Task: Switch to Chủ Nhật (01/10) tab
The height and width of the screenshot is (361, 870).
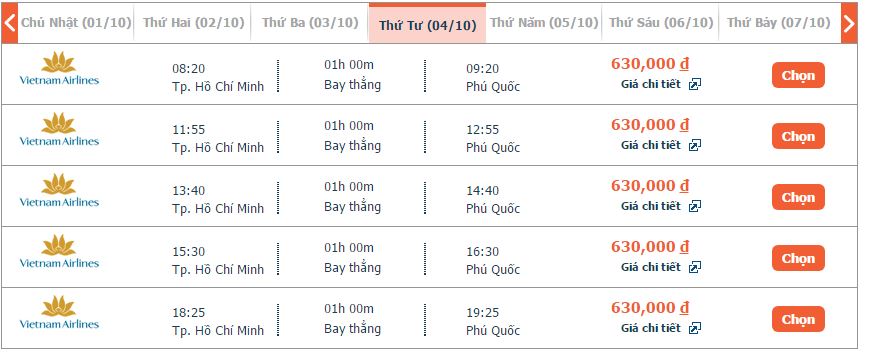Action: point(76,23)
